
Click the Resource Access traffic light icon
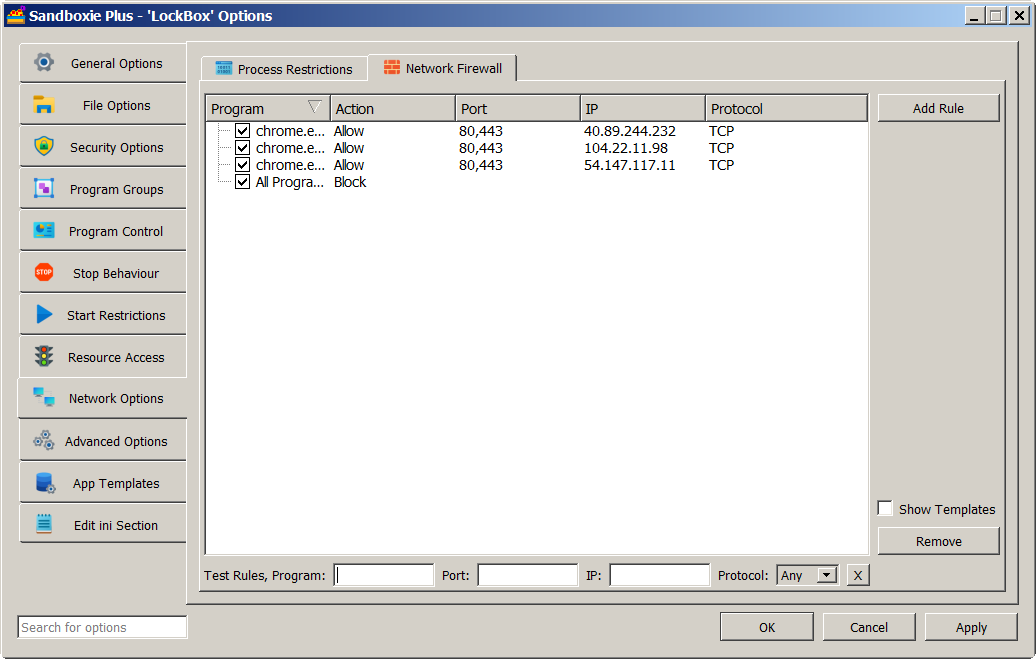coord(43,357)
